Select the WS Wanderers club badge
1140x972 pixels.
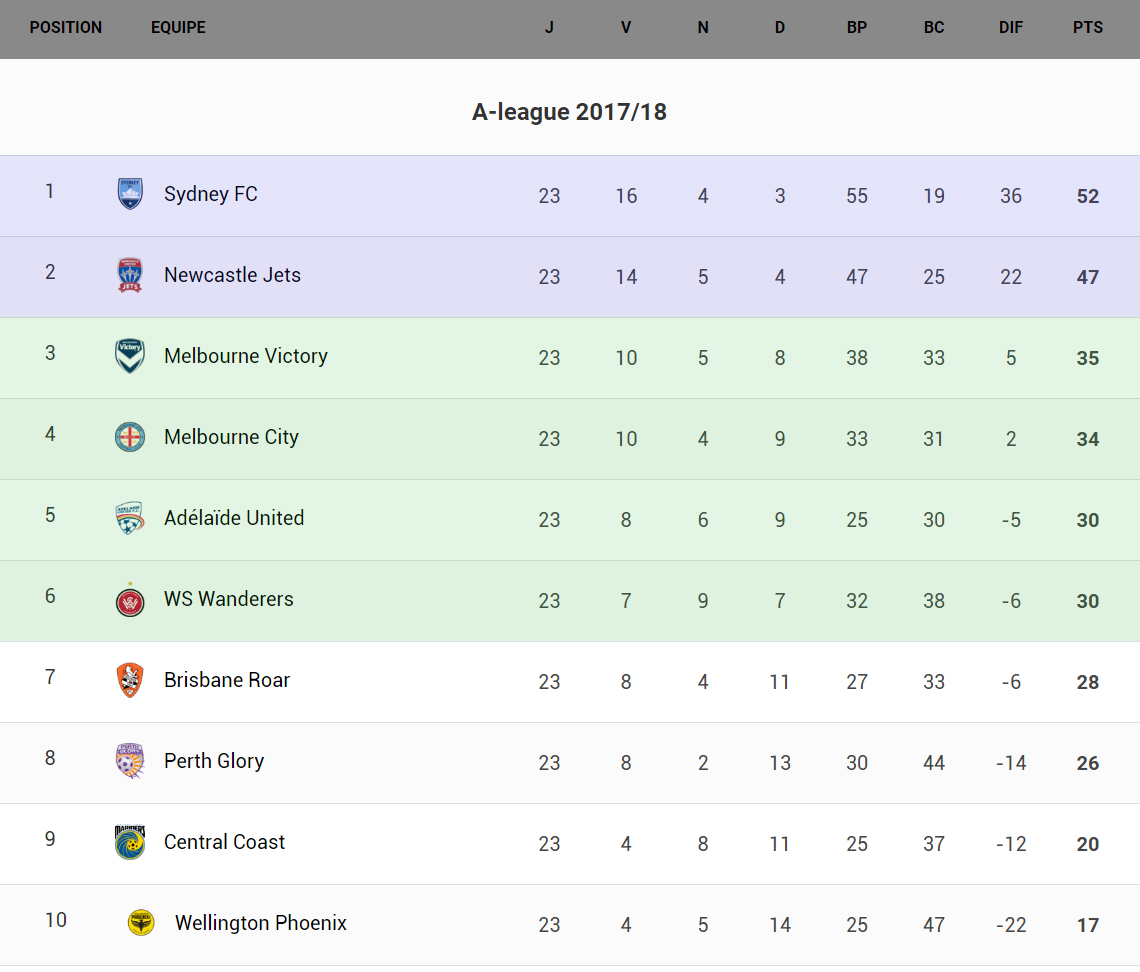(130, 600)
